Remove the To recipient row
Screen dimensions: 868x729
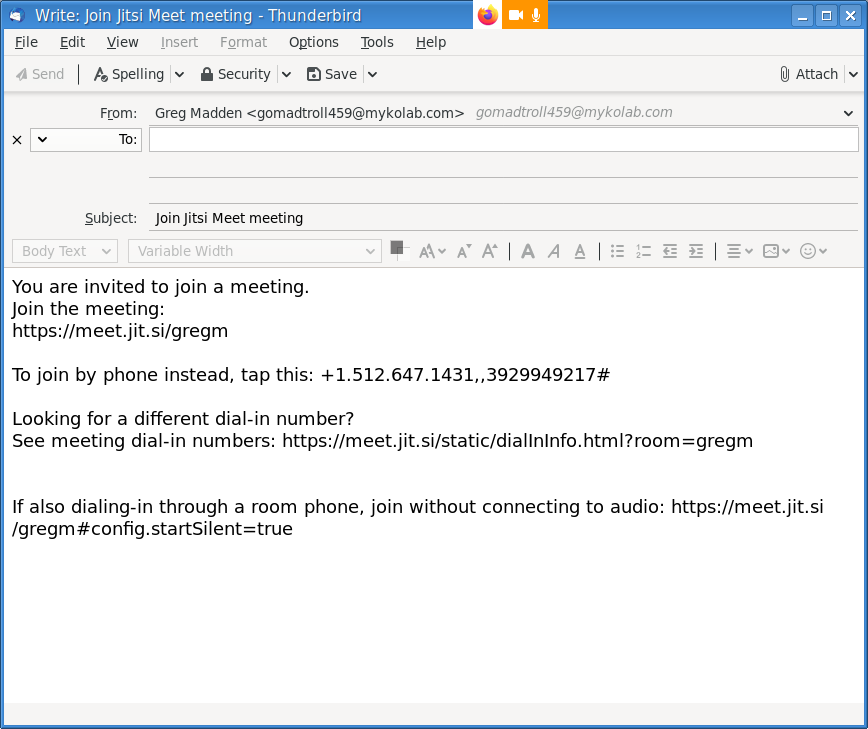coord(17,139)
